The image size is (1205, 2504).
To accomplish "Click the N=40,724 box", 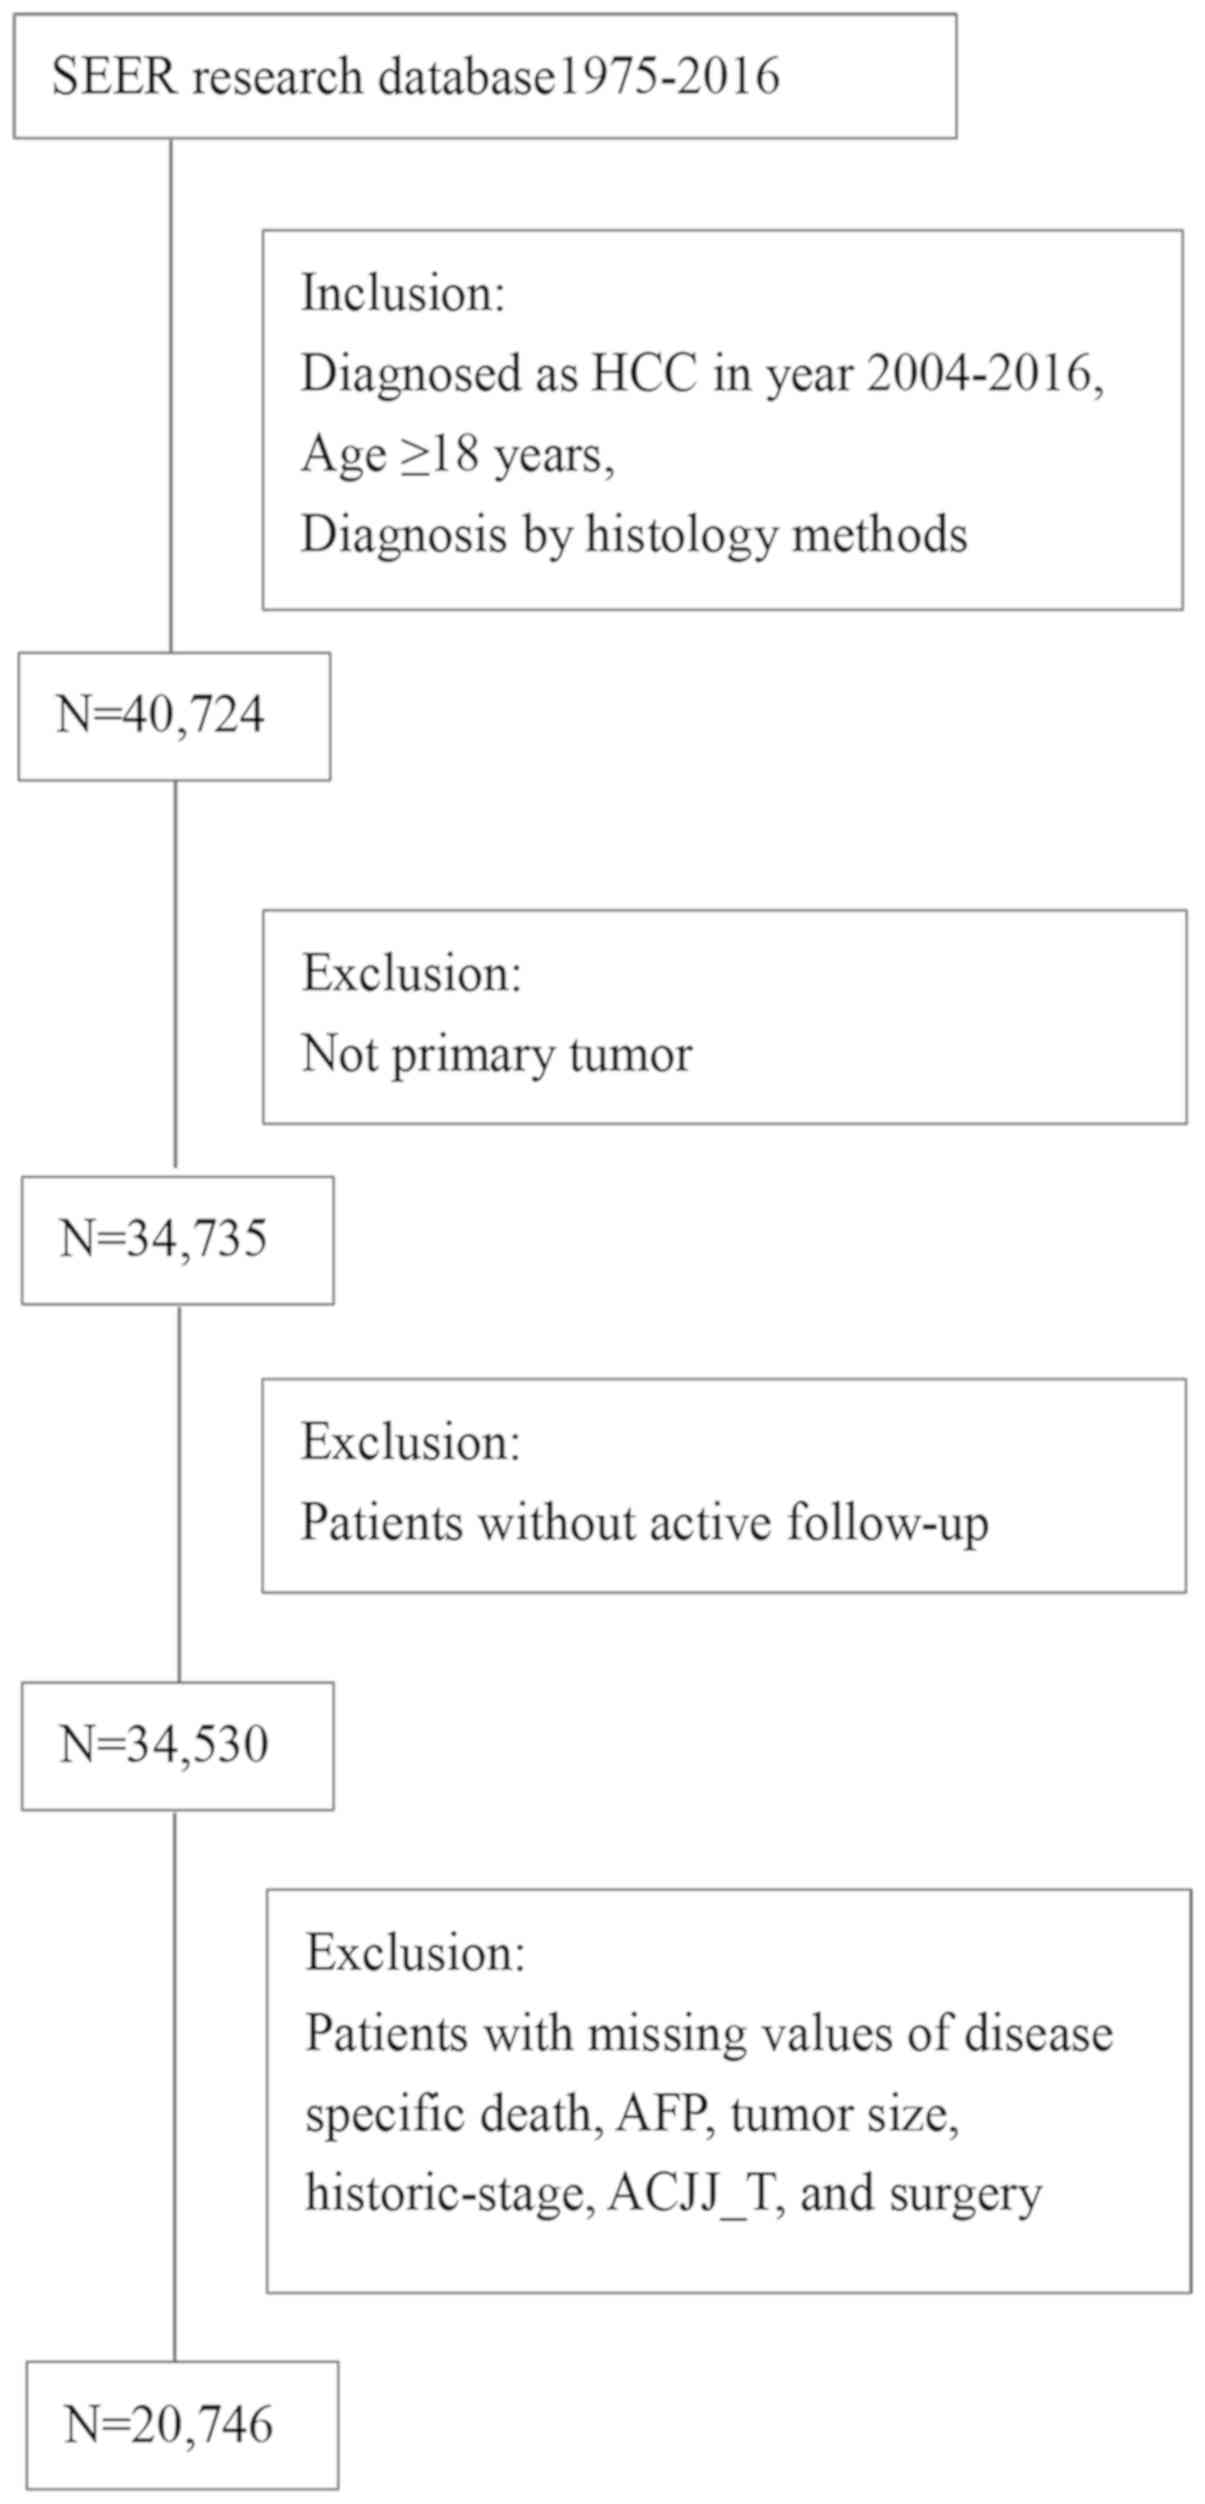I will coord(174,716).
